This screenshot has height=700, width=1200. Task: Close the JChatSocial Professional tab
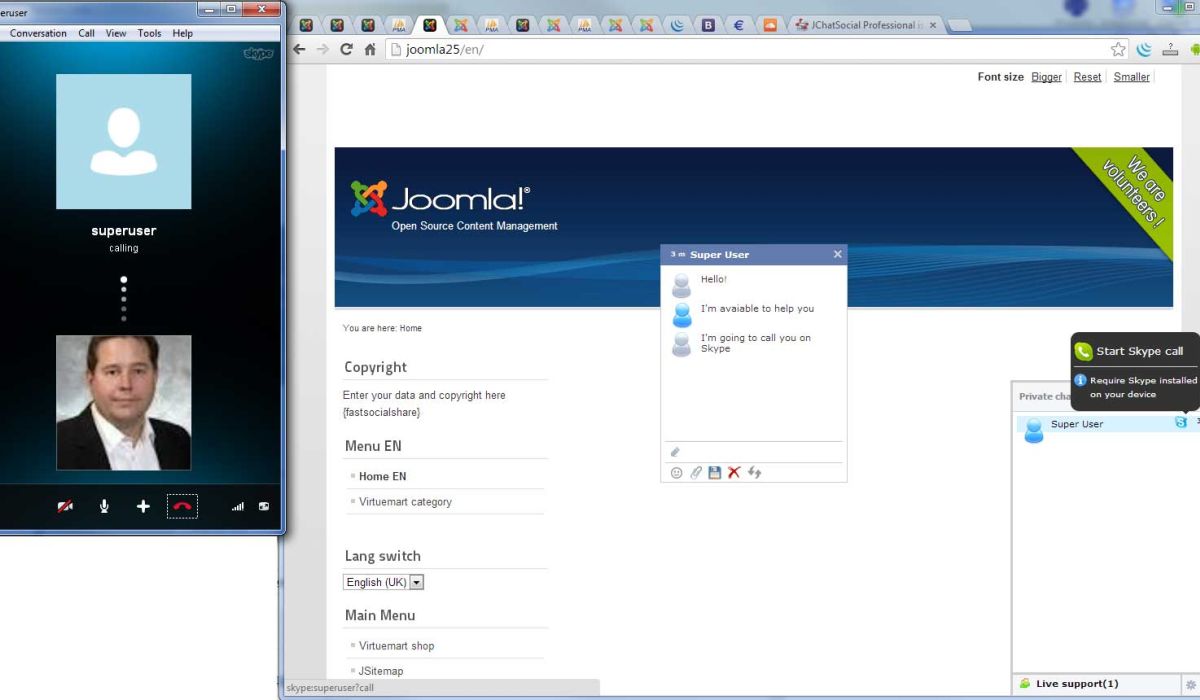[x=933, y=25]
